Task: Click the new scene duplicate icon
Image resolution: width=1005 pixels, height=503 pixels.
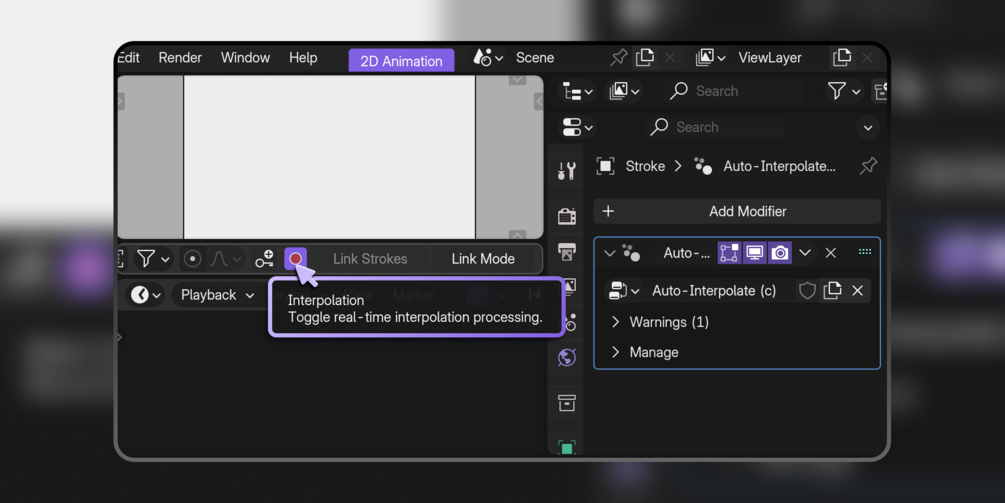Action: 645,58
